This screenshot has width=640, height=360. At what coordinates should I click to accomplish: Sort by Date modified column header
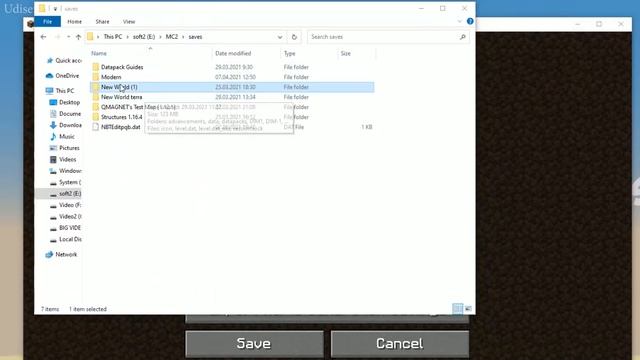(x=233, y=53)
